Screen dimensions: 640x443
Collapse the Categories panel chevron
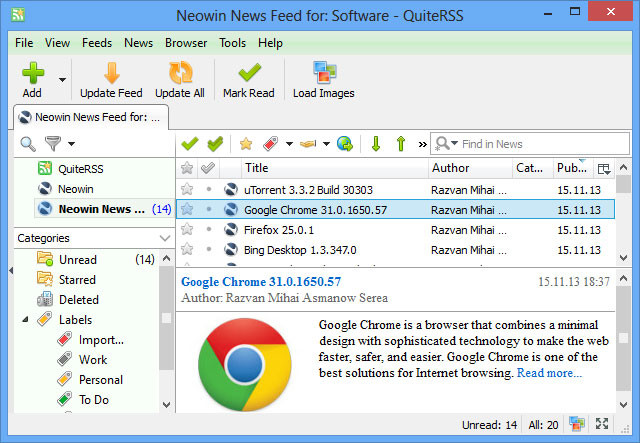pos(165,238)
